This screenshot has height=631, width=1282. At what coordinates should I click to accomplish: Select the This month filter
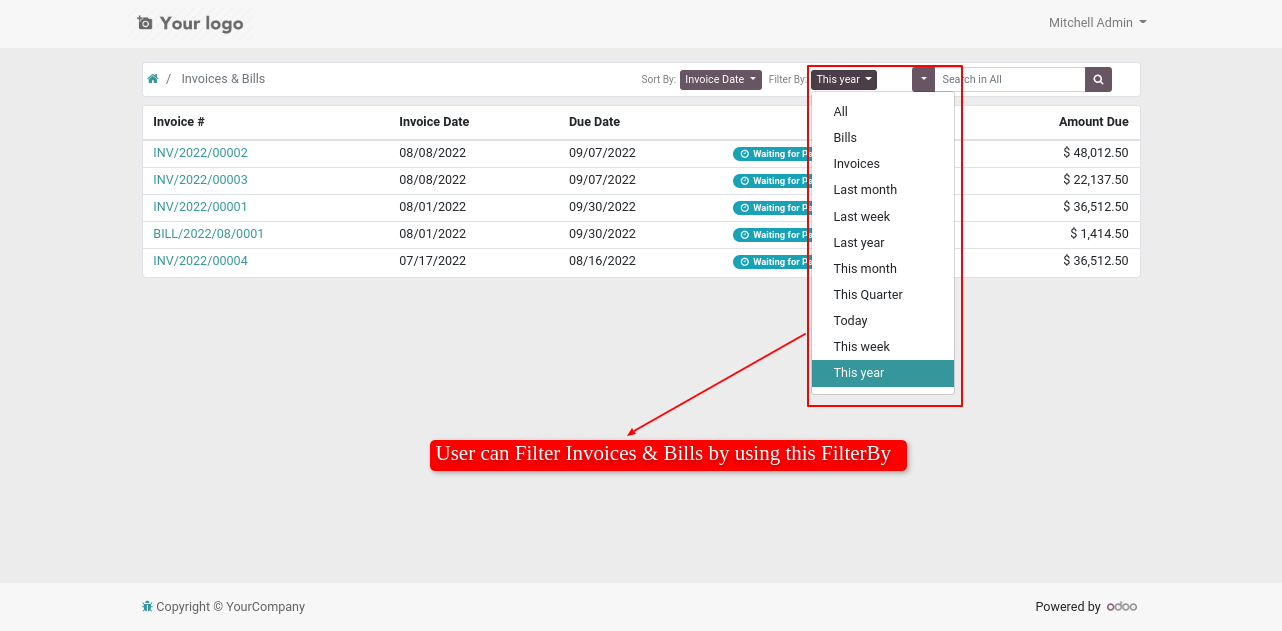pos(883,268)
